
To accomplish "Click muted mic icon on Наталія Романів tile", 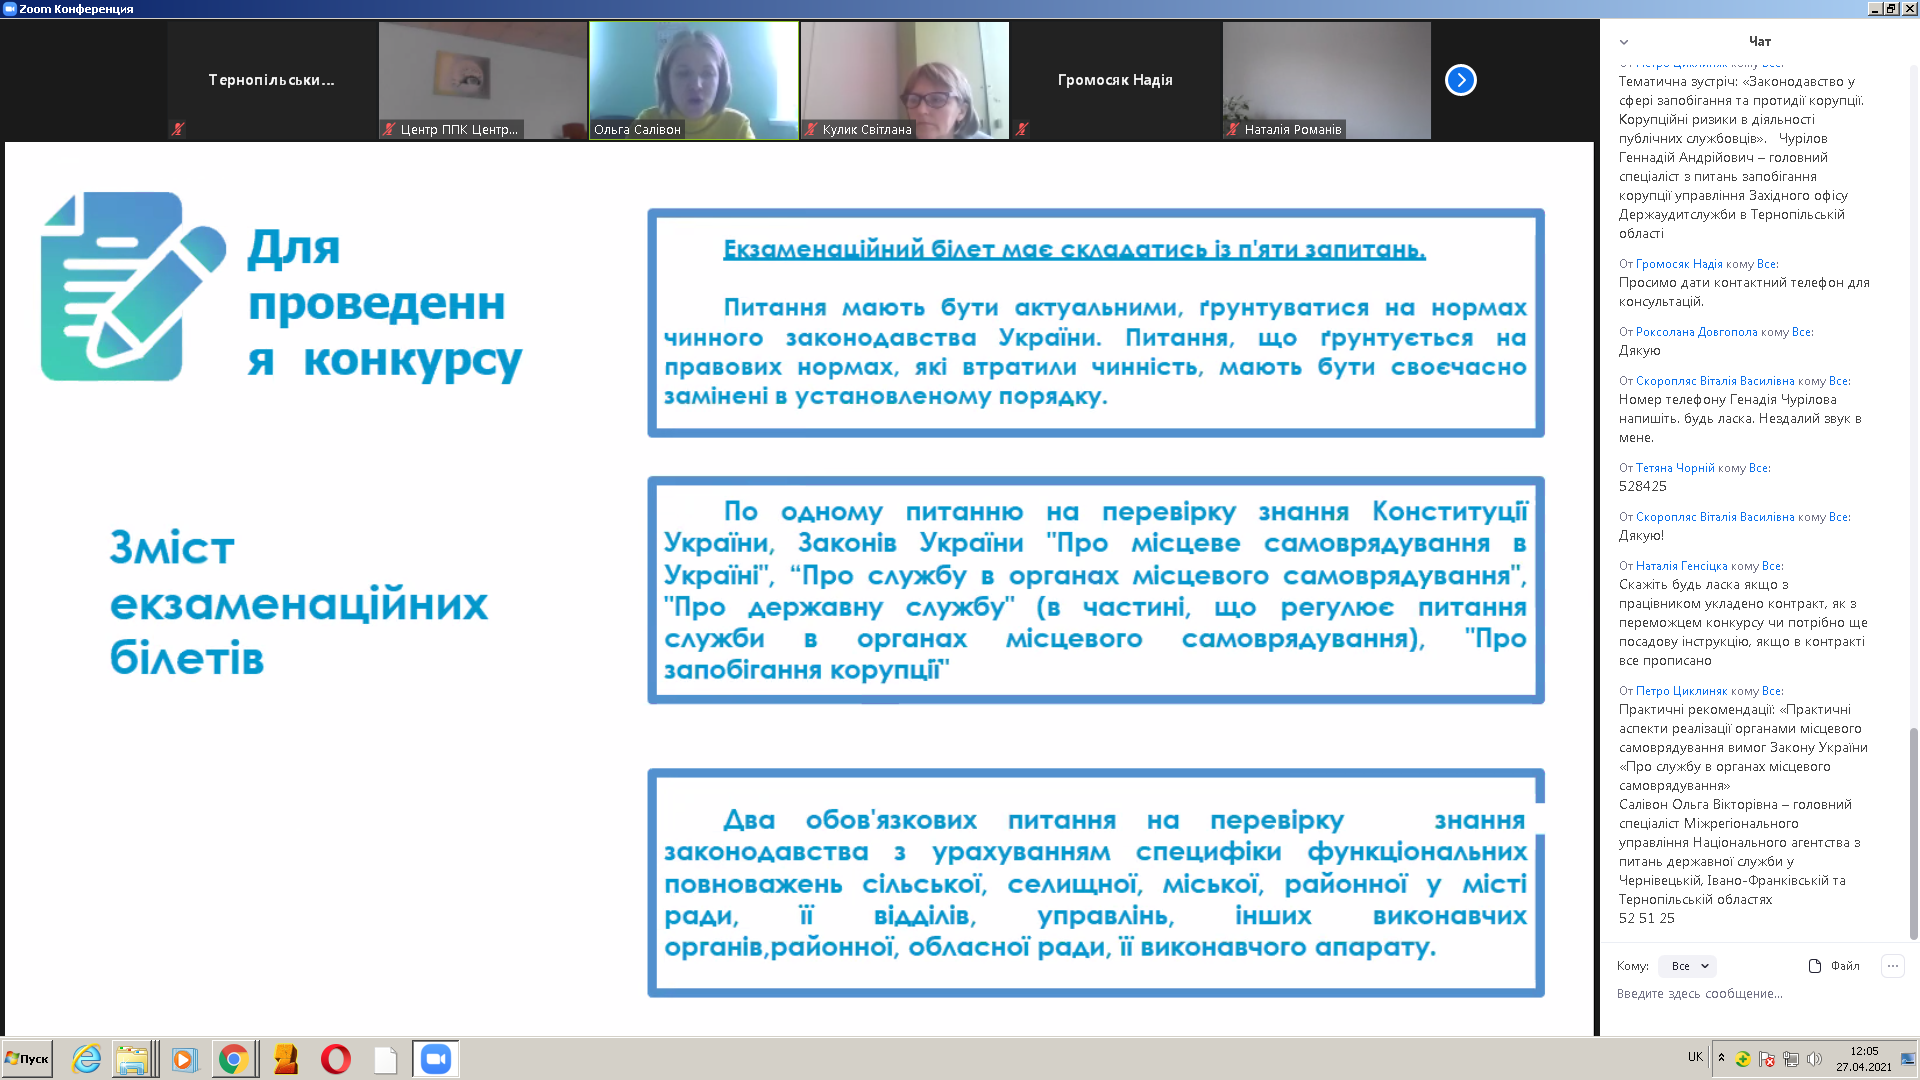I will (1233, 129).
